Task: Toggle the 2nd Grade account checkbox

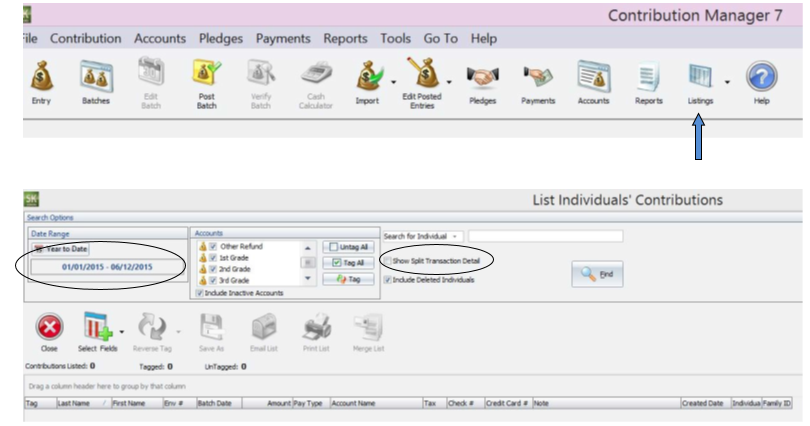Action: [213, 269]
